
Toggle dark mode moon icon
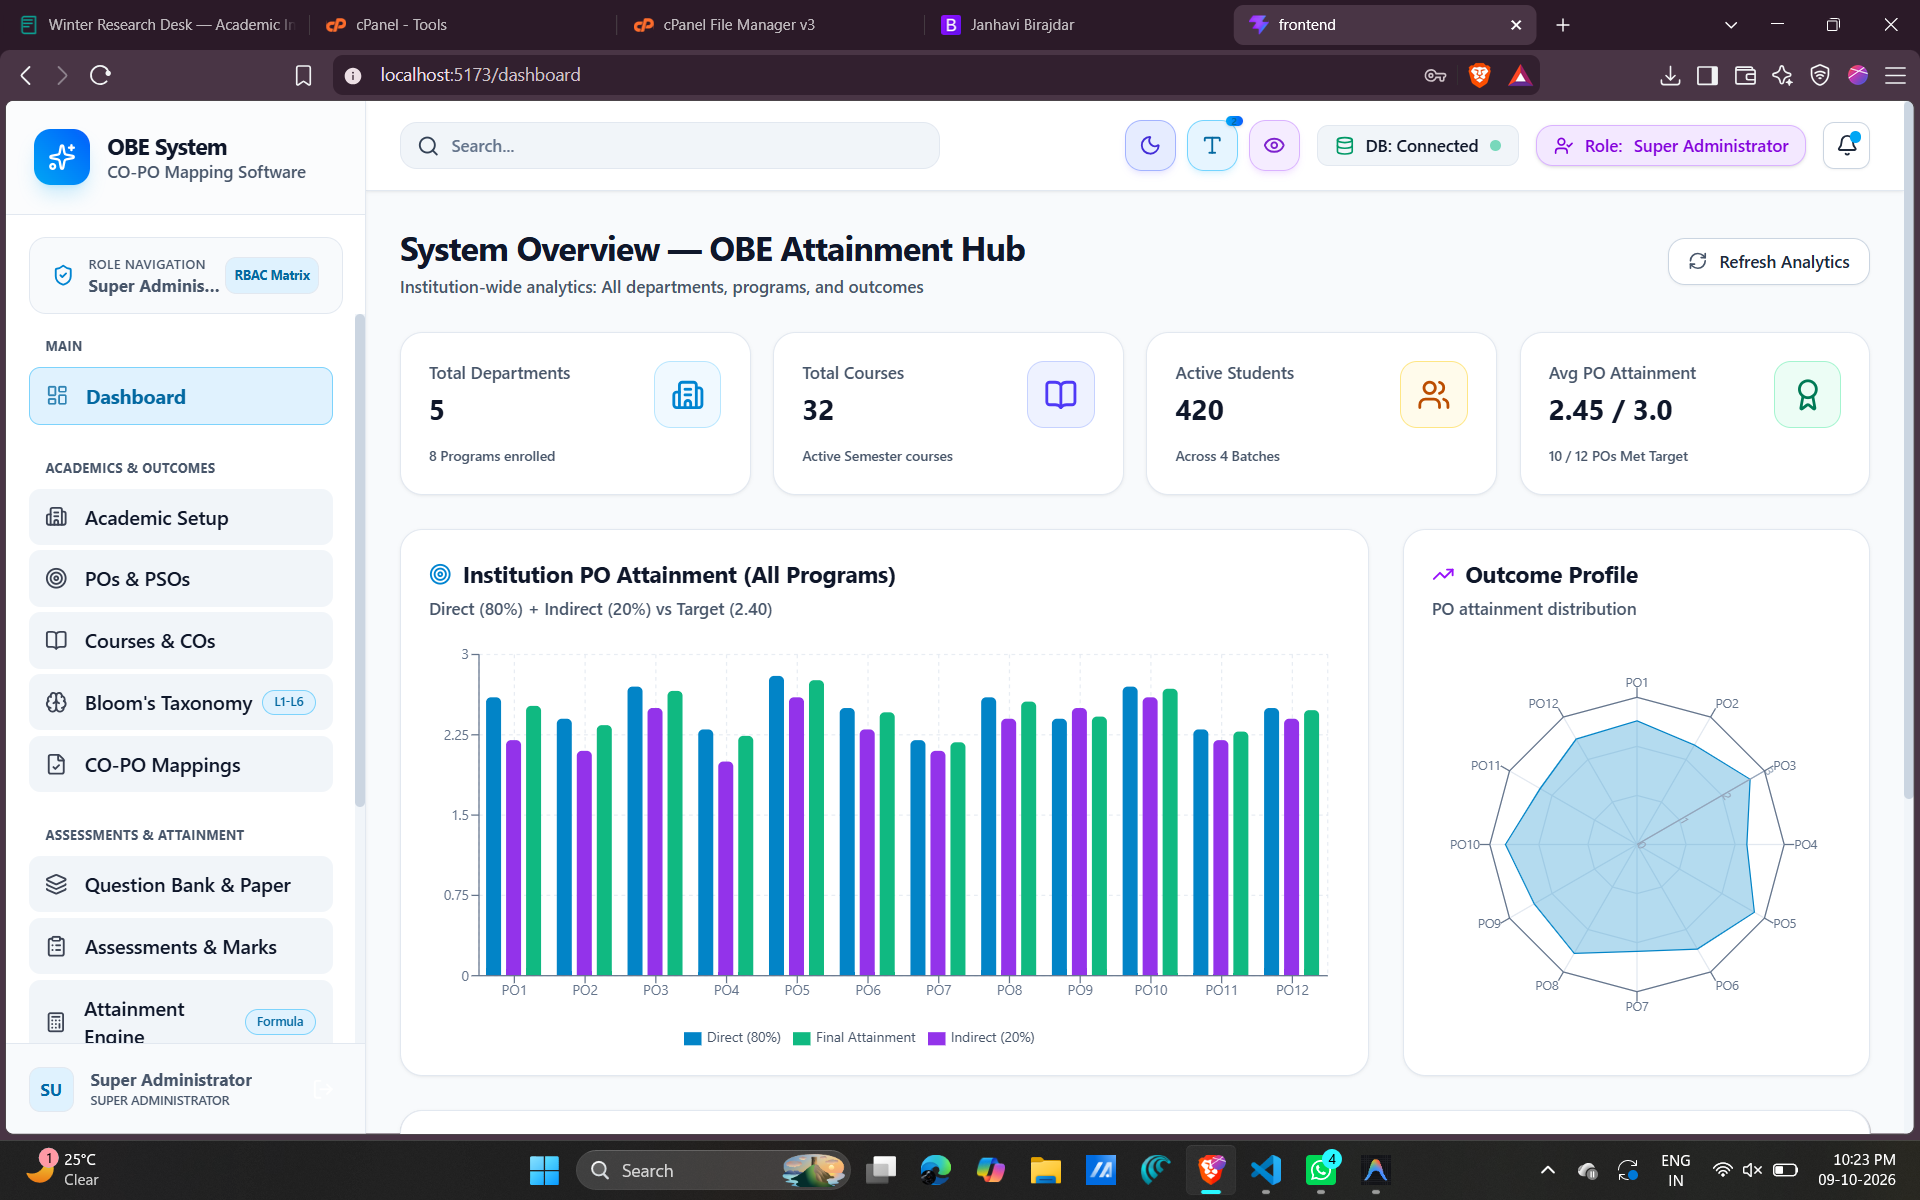1150,146
